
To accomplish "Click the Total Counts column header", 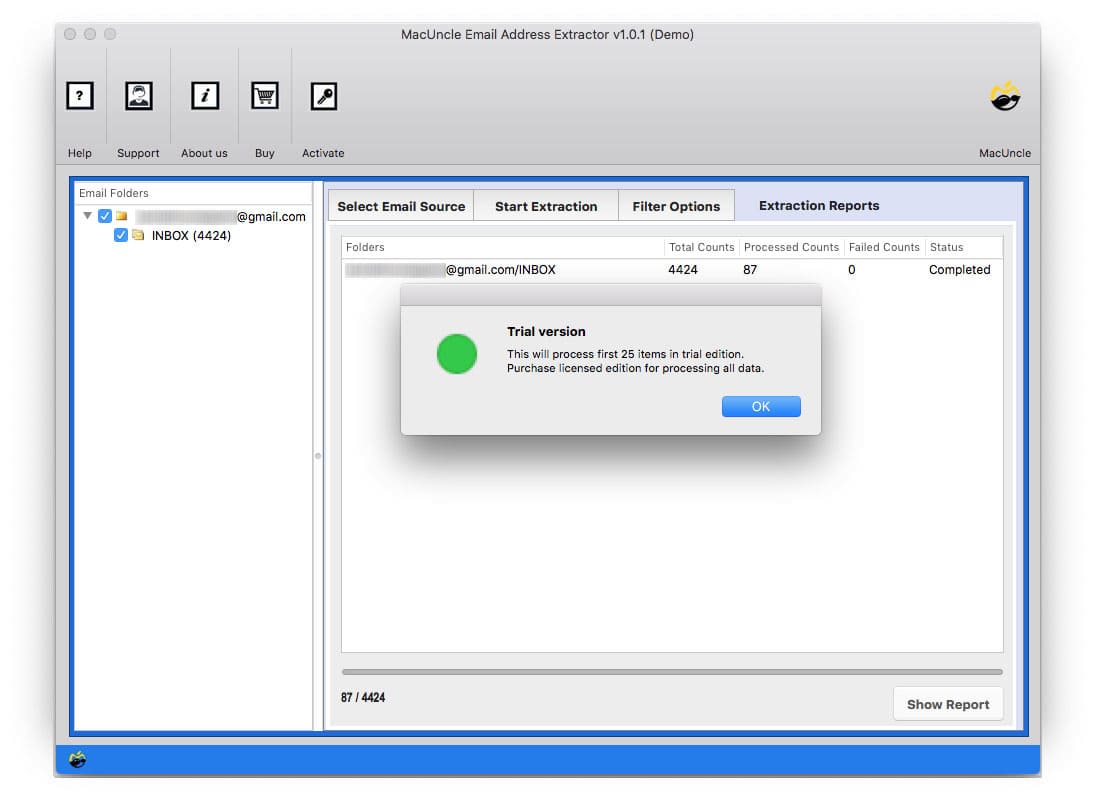I will click(701, 247).
